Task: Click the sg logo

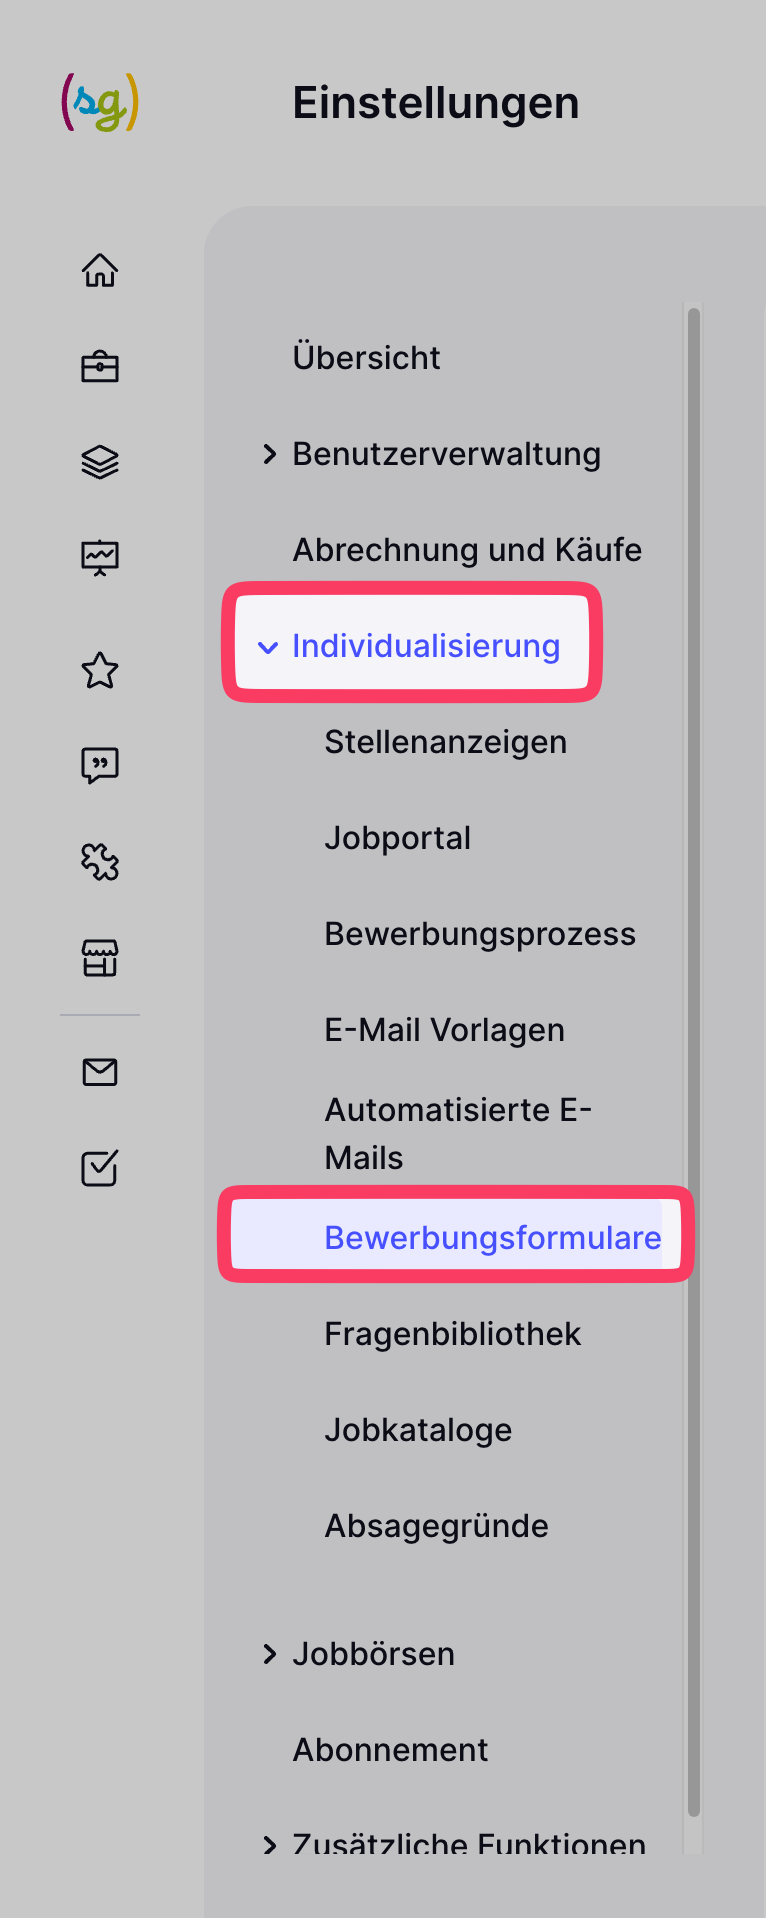Action: pyautogui.click(x=100, y=102)
